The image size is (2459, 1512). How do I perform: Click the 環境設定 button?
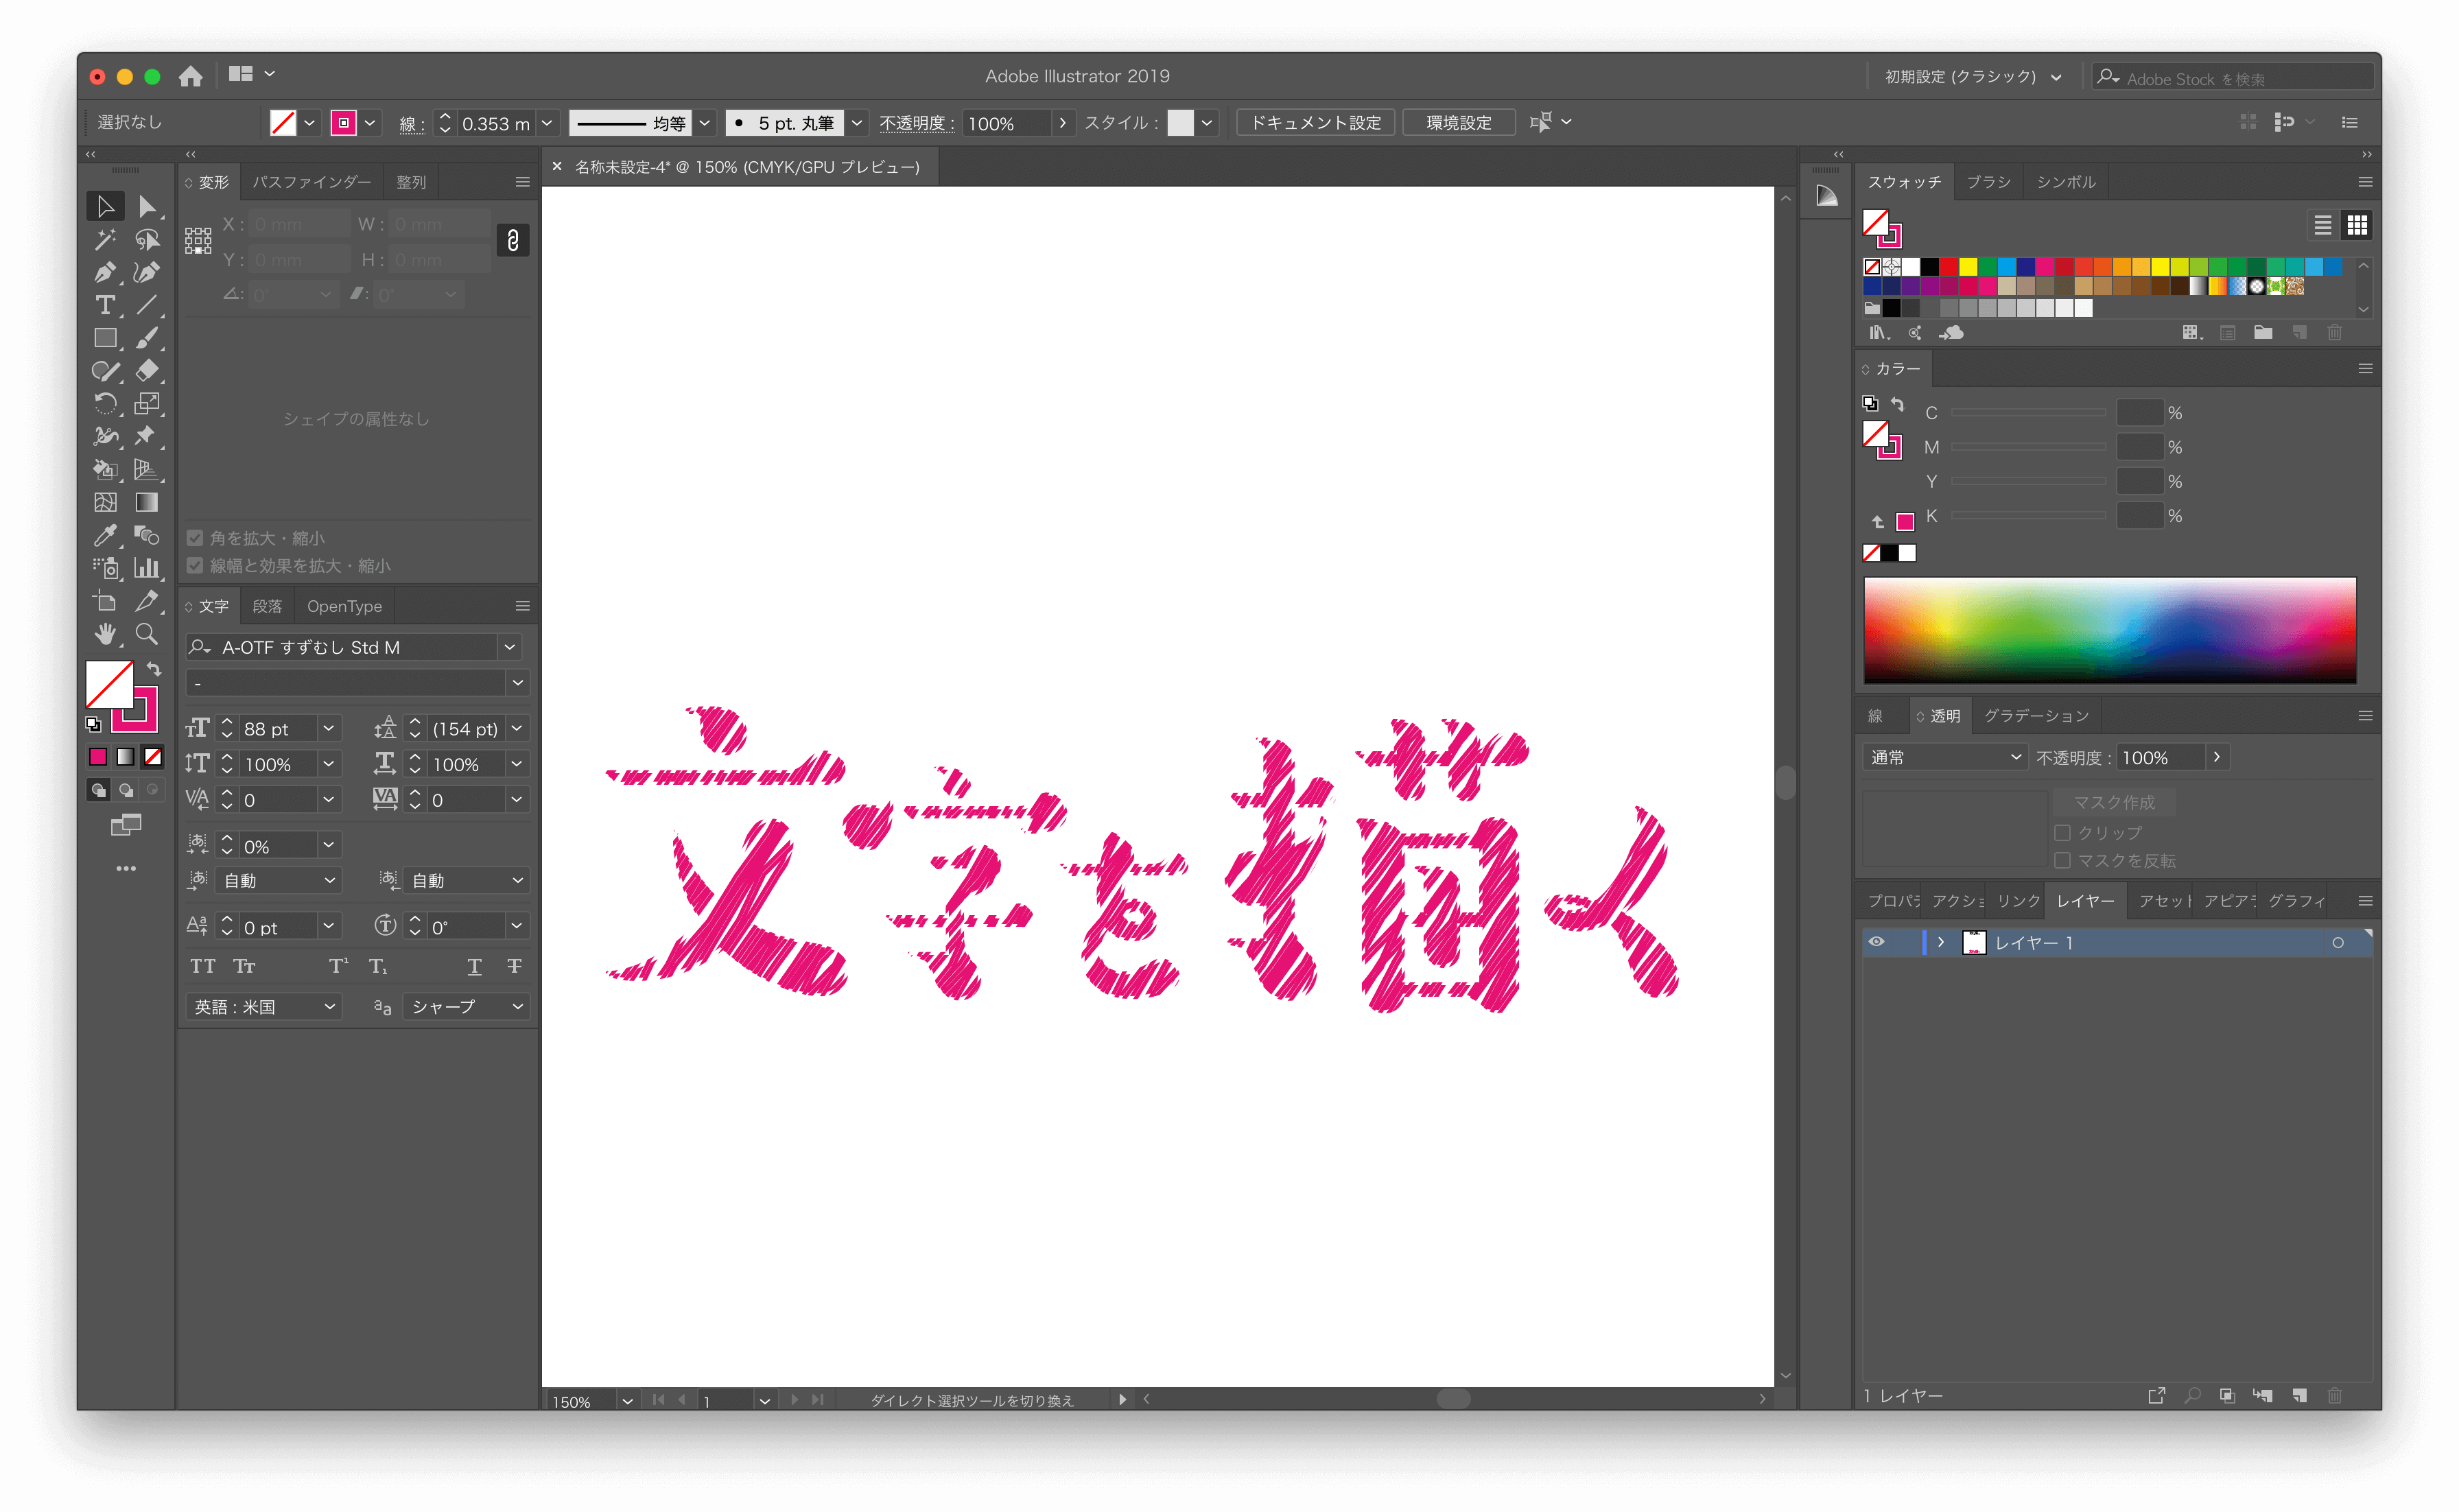click(x=1458, y=122)
